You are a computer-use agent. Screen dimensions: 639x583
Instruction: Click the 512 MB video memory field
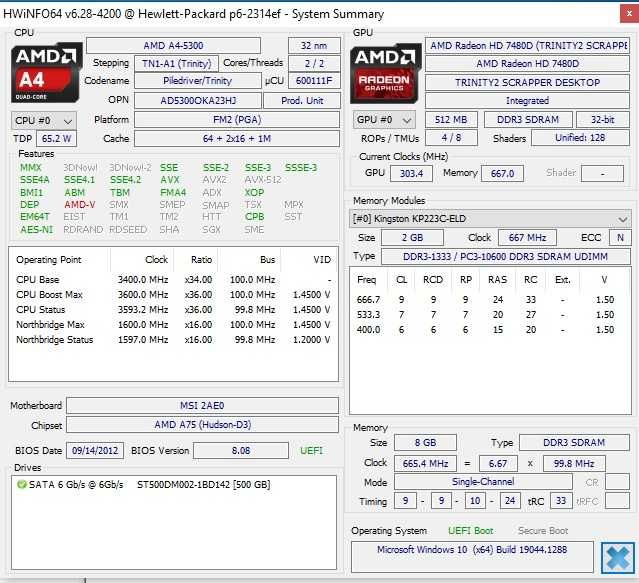coord(451,120)
